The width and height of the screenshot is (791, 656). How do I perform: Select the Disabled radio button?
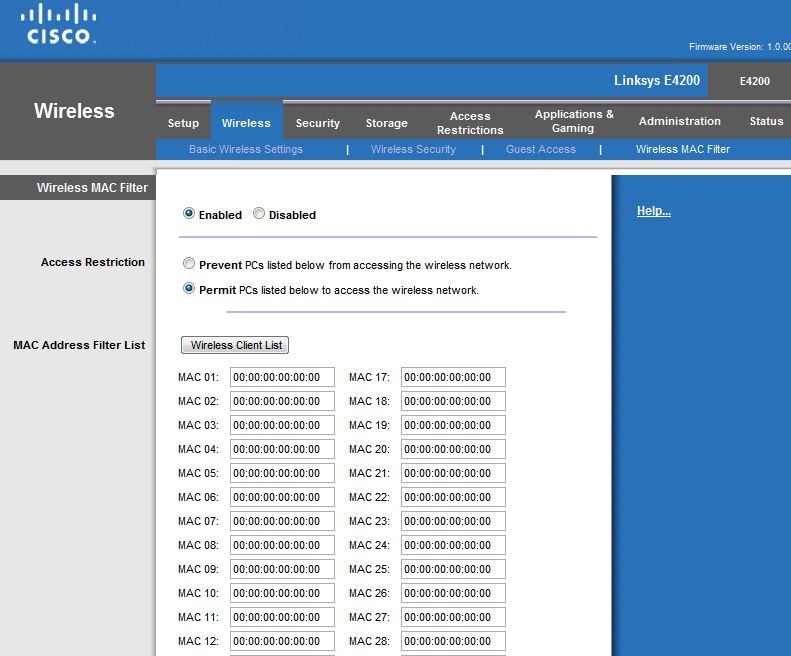click(259, 213)
